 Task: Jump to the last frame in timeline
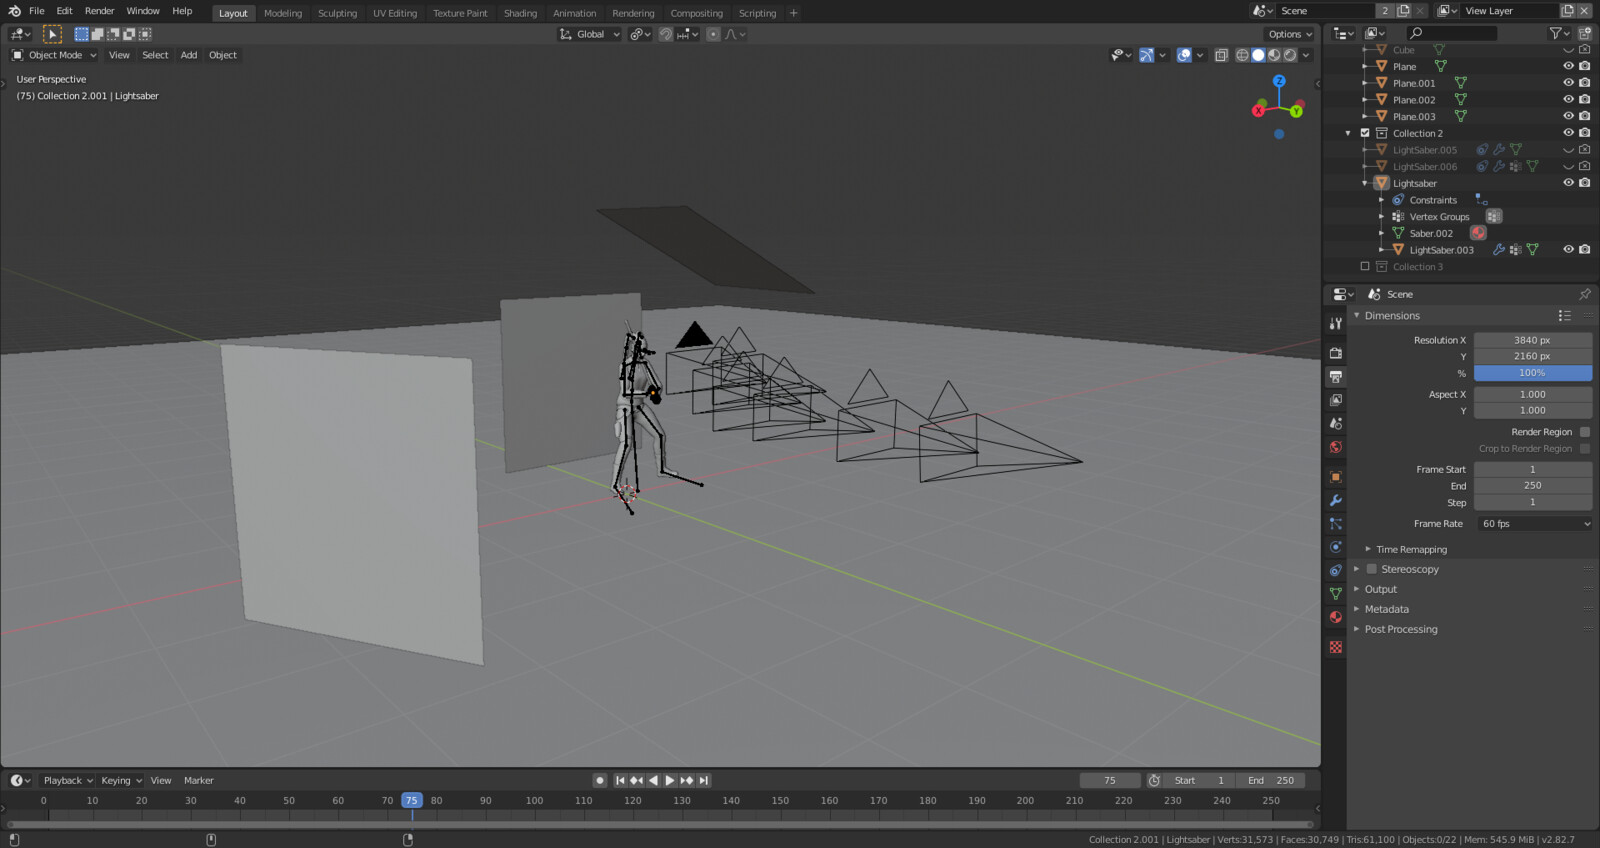pos(703,780)
